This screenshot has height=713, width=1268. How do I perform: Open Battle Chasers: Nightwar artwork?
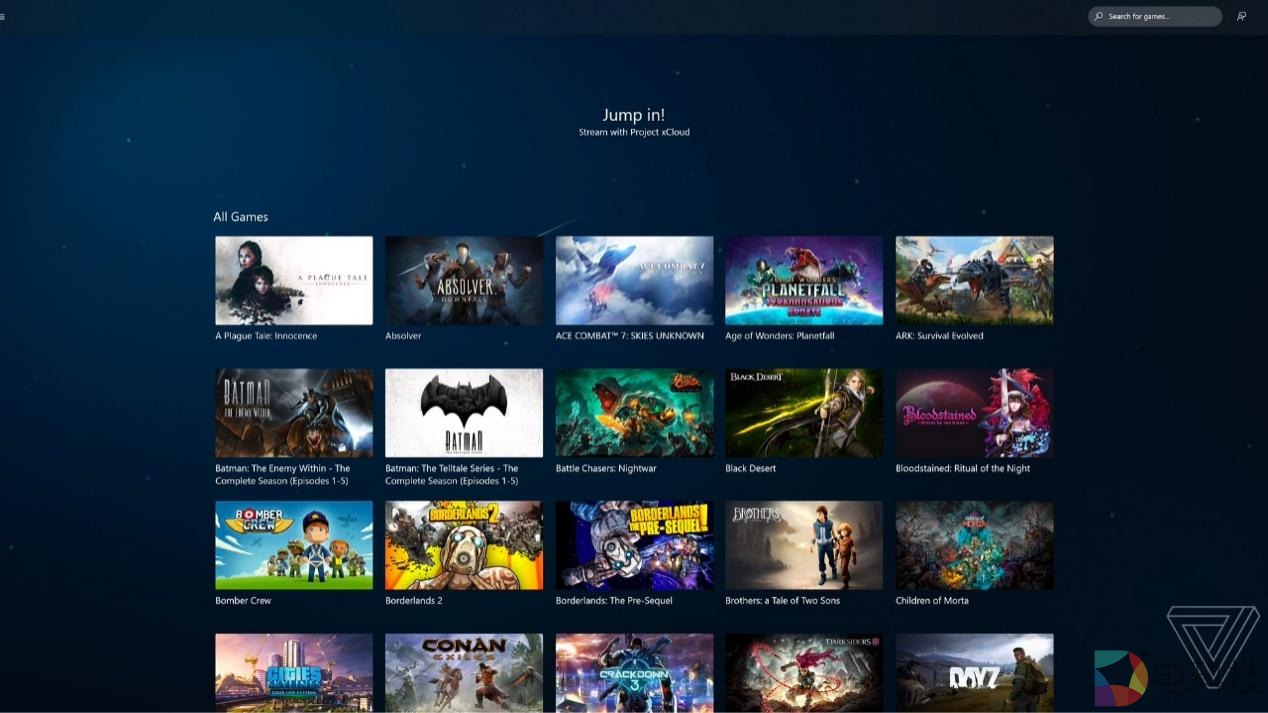click(634, 412)
